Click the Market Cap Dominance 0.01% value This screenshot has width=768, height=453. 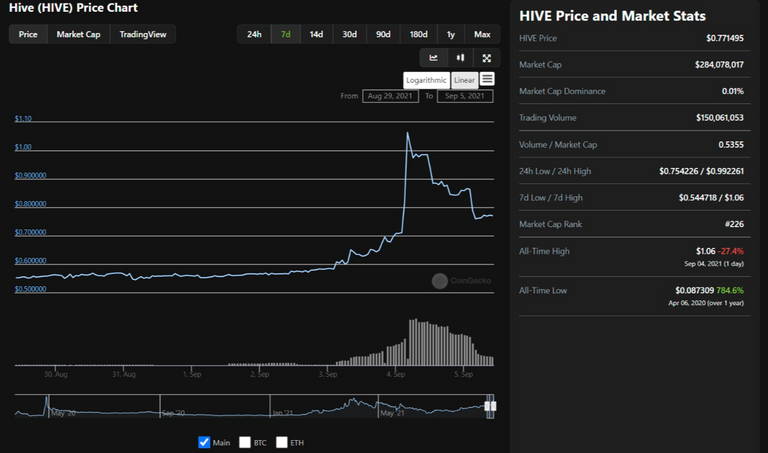(733, 91)
